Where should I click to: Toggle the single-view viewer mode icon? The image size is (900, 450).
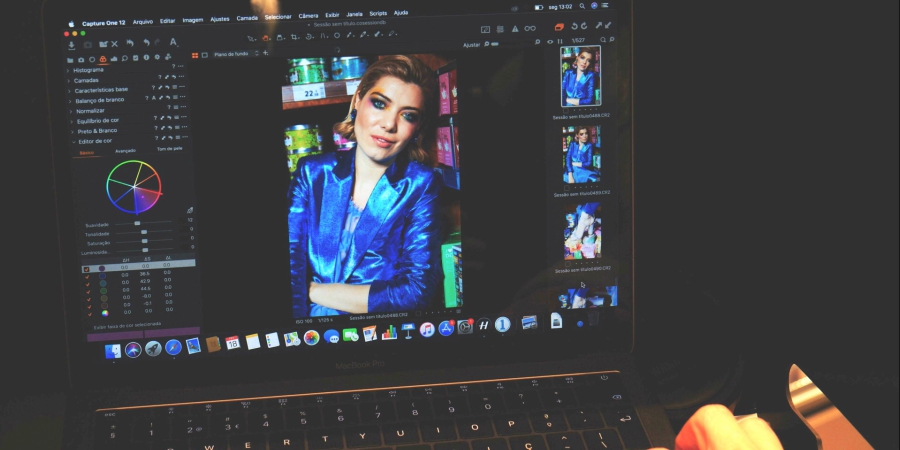tap(204, 55)
